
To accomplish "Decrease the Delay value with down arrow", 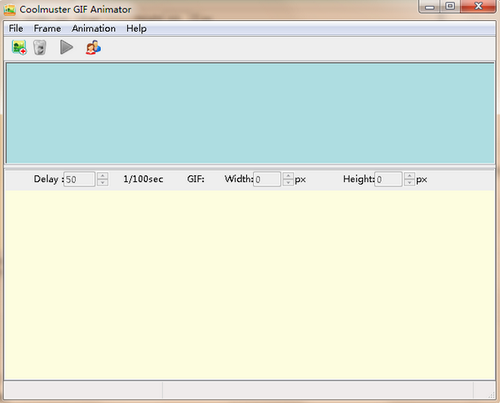I will pyautogui.click(x=103, y=183).
